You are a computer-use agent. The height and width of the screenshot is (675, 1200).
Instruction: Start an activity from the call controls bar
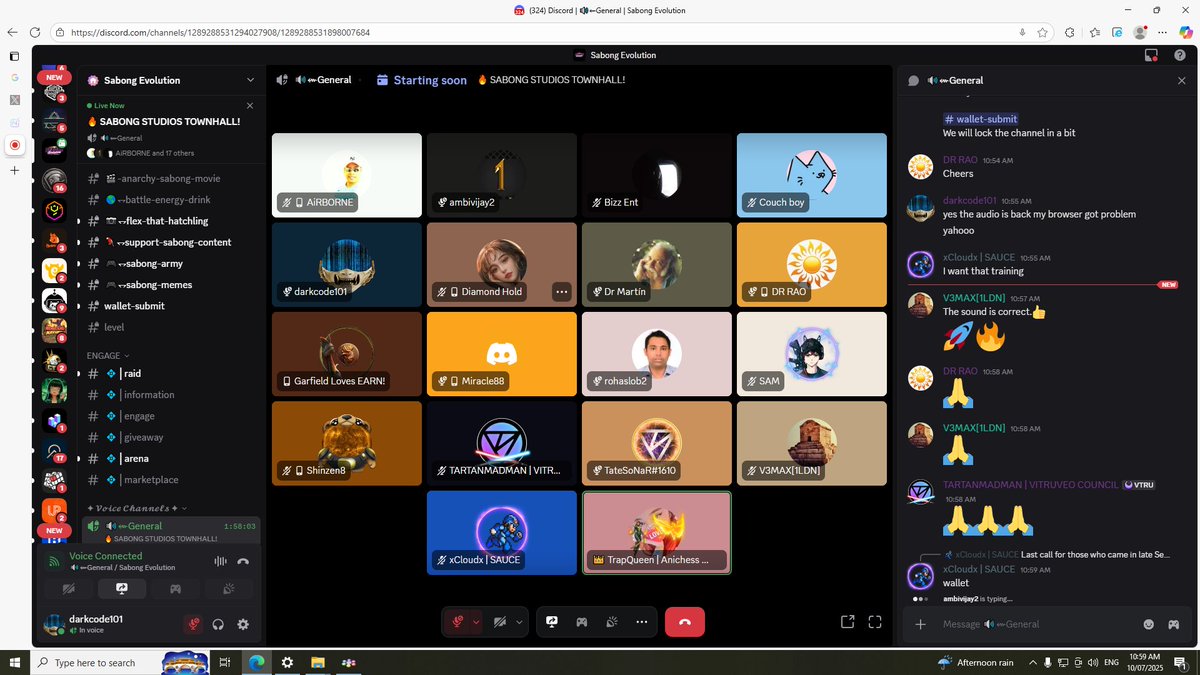[x=581, y=621]
